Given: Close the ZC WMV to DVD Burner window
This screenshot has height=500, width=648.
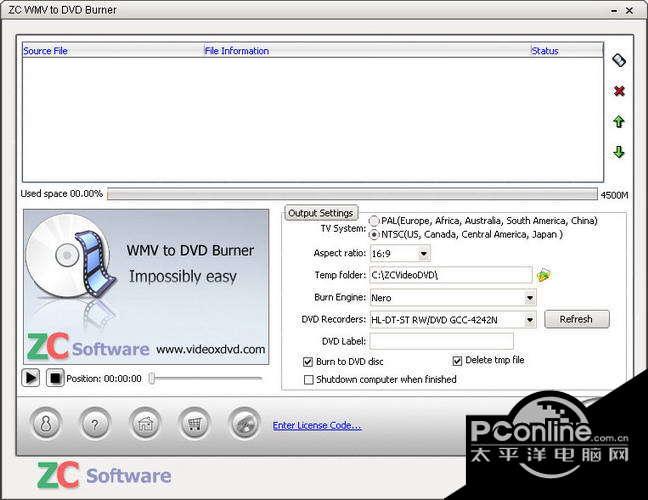Looking at the screenshot, I should 630,10.
